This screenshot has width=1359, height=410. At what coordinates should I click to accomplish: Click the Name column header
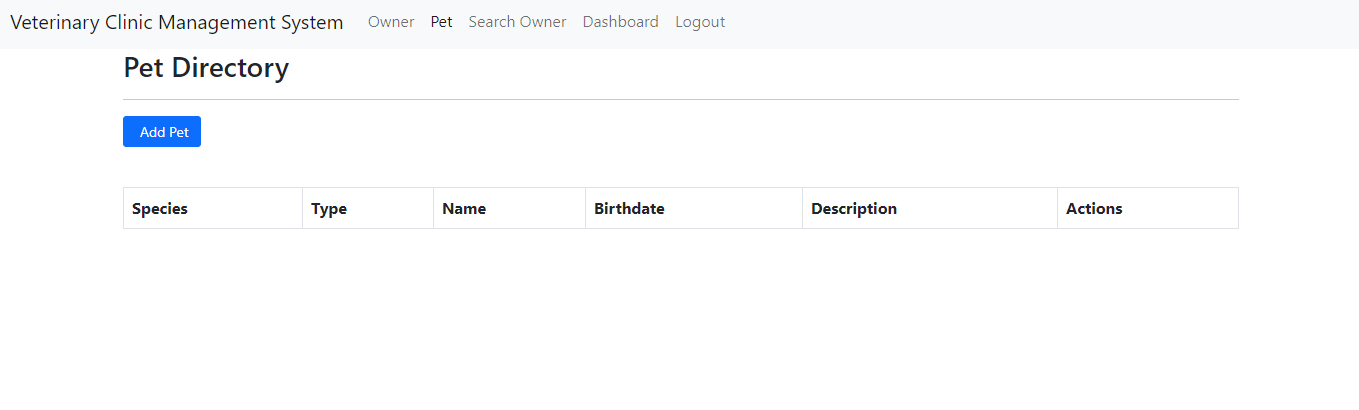click(x=510, y=208)
